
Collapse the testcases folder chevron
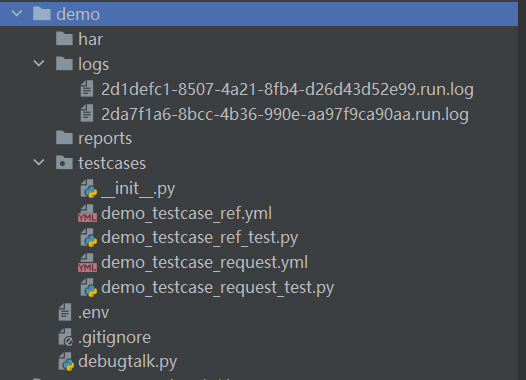pos(39,163)
